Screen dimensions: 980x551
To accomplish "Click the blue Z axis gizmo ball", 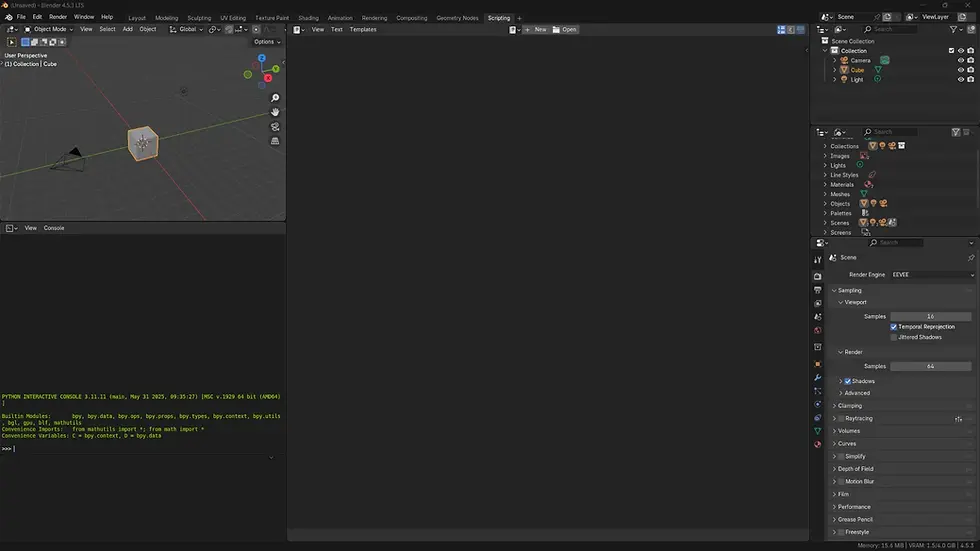I will pyautogui.click(x=262, y=58).
